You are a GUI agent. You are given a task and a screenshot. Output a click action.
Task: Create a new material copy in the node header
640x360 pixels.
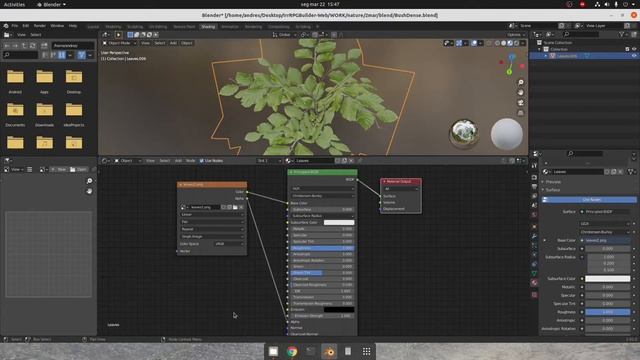344,161
